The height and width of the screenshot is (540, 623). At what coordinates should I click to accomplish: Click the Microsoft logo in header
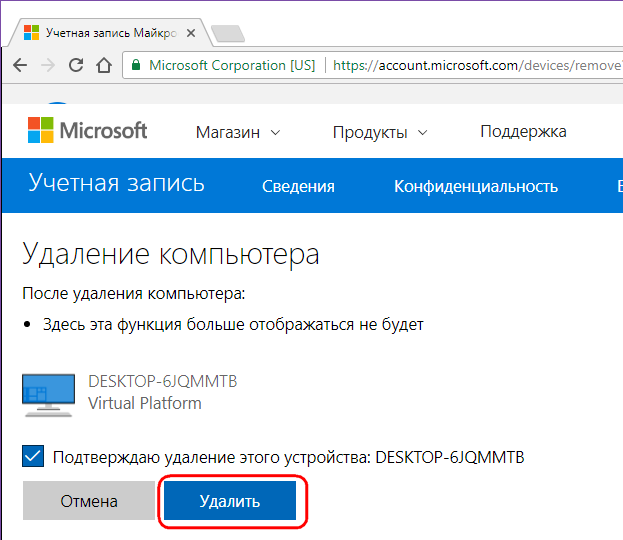click(87, 130)
